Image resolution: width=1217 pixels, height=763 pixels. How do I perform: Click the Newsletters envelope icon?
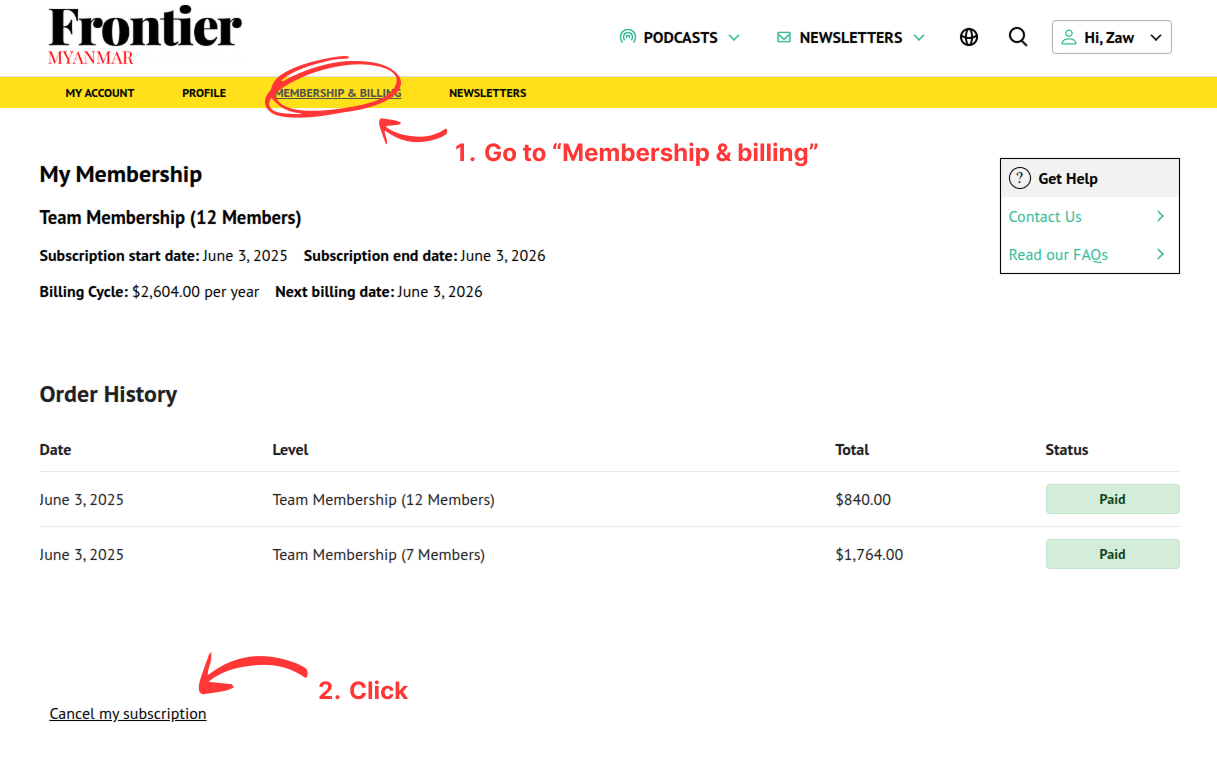782,37
